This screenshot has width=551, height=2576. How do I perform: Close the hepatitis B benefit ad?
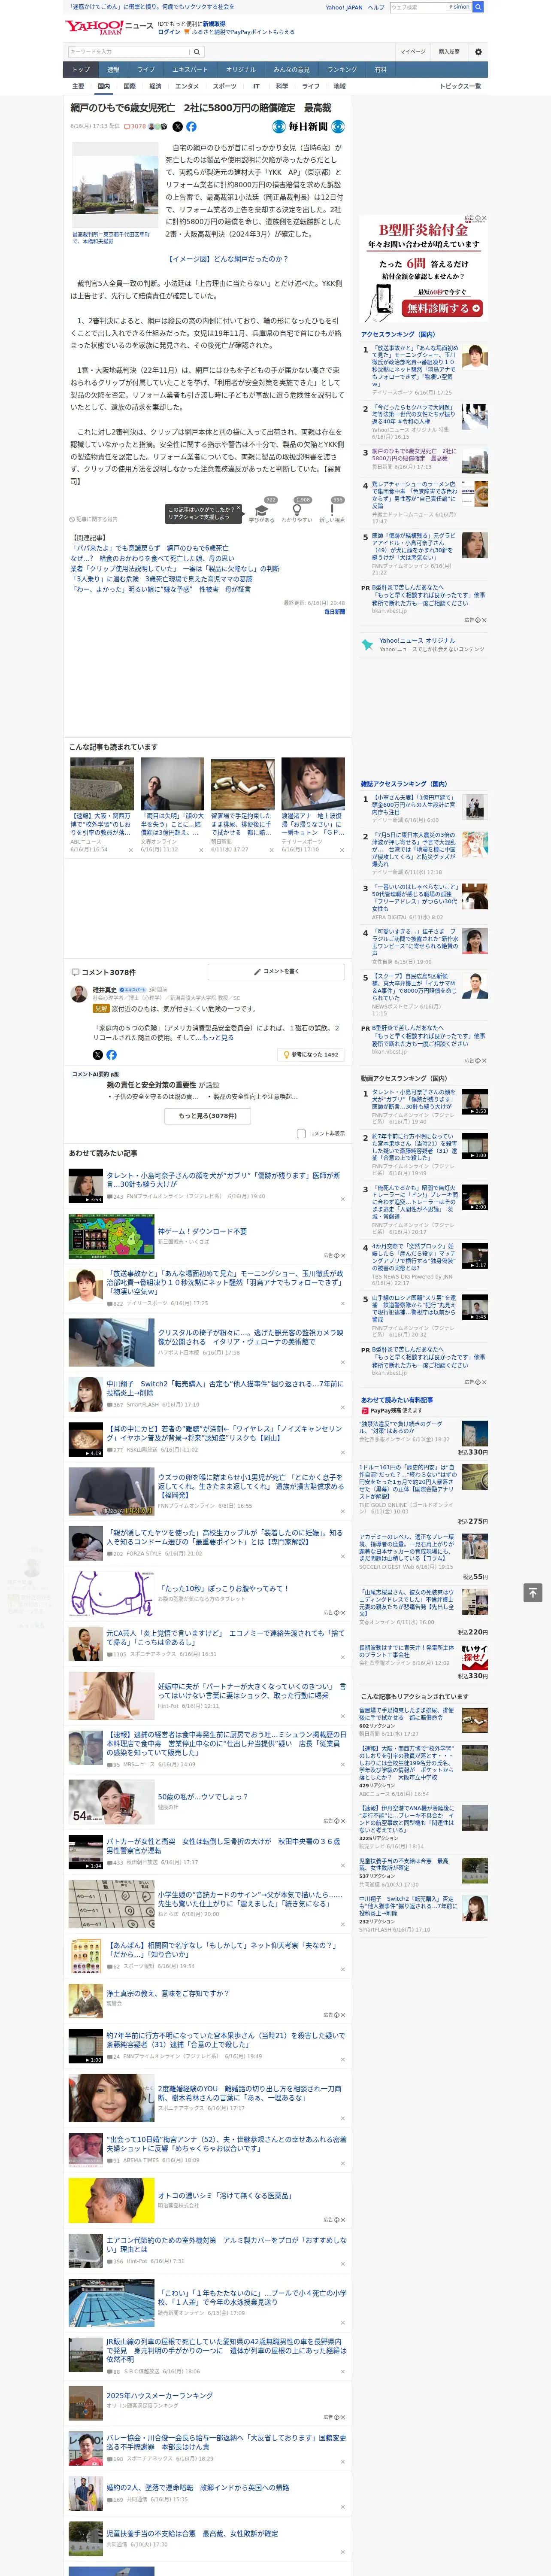(x=484, y=218)
